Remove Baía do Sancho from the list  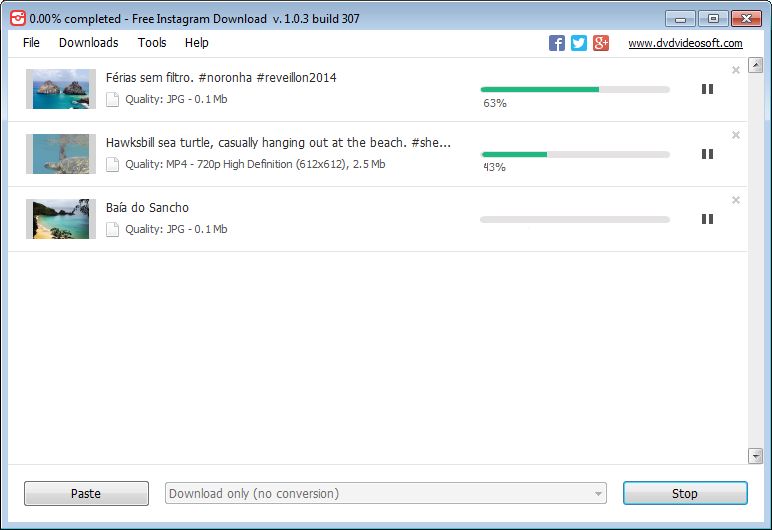[736, 200]
